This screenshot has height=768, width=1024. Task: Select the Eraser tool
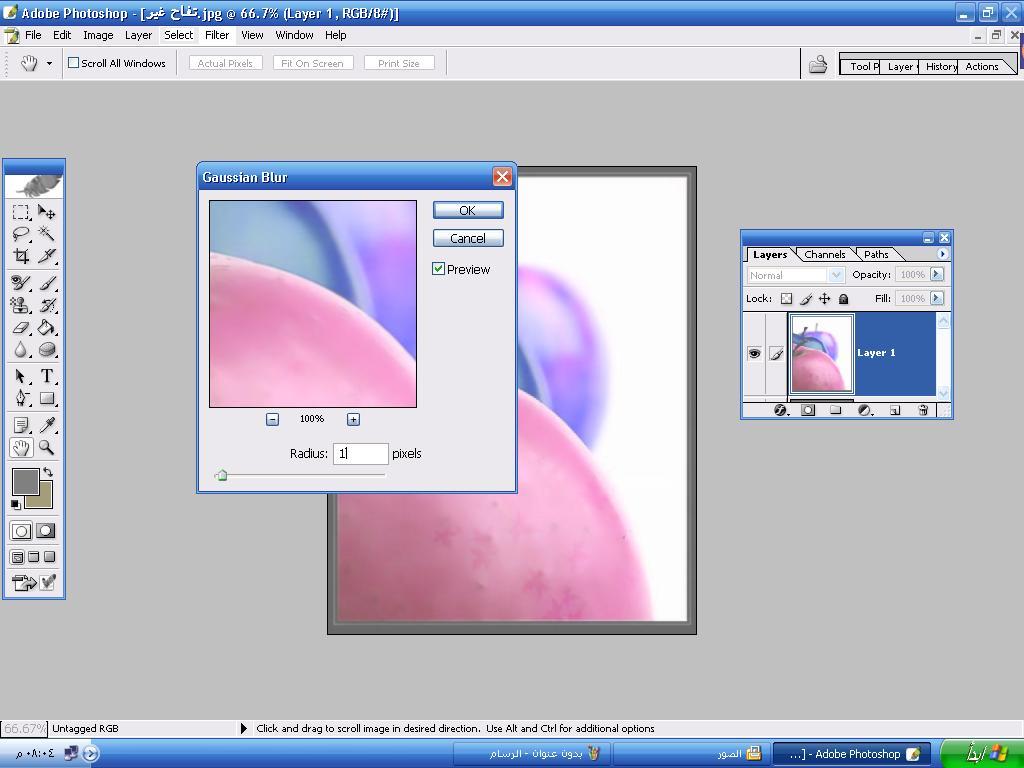(21, 327)
